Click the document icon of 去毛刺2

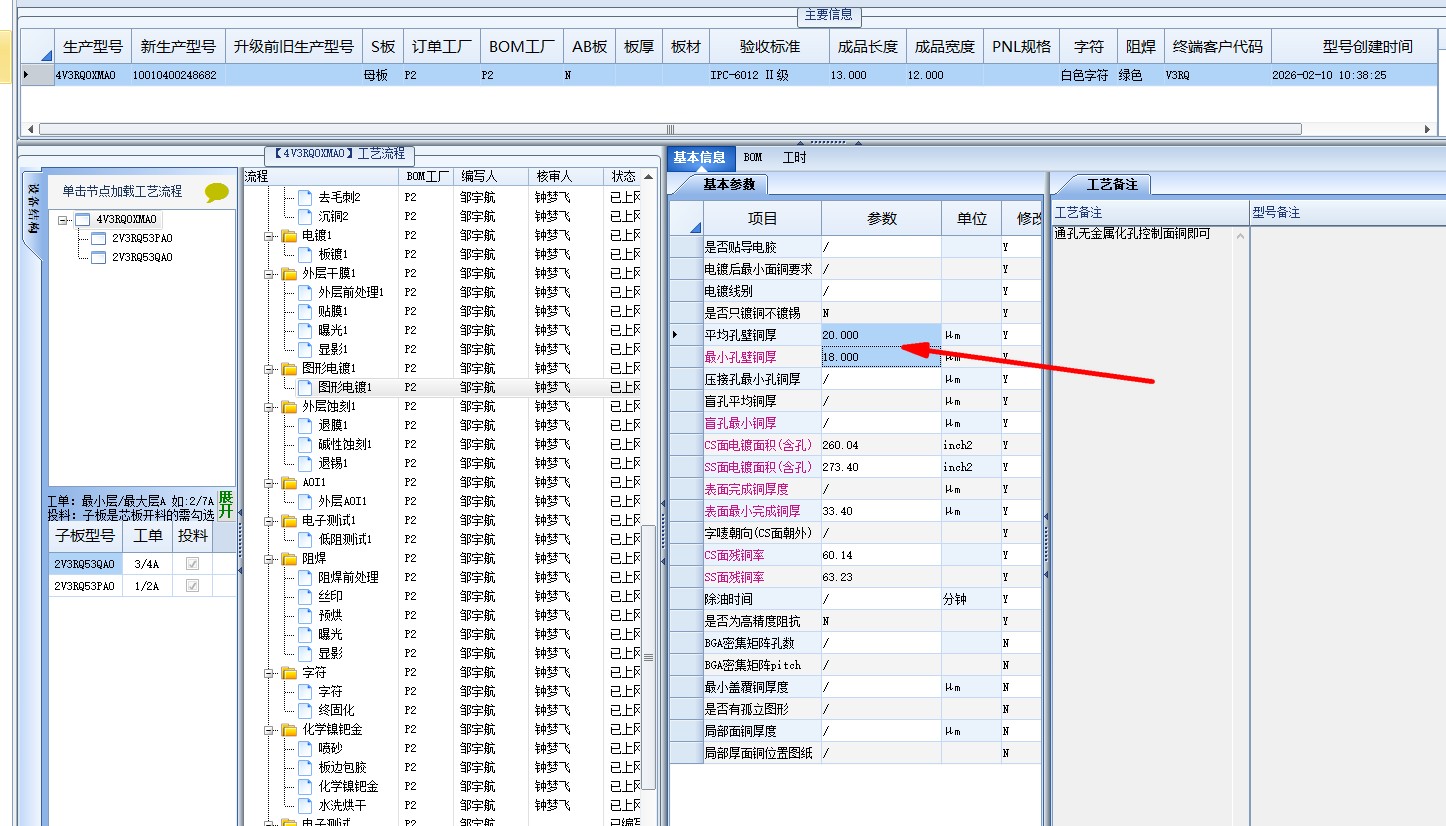(305, 197)
